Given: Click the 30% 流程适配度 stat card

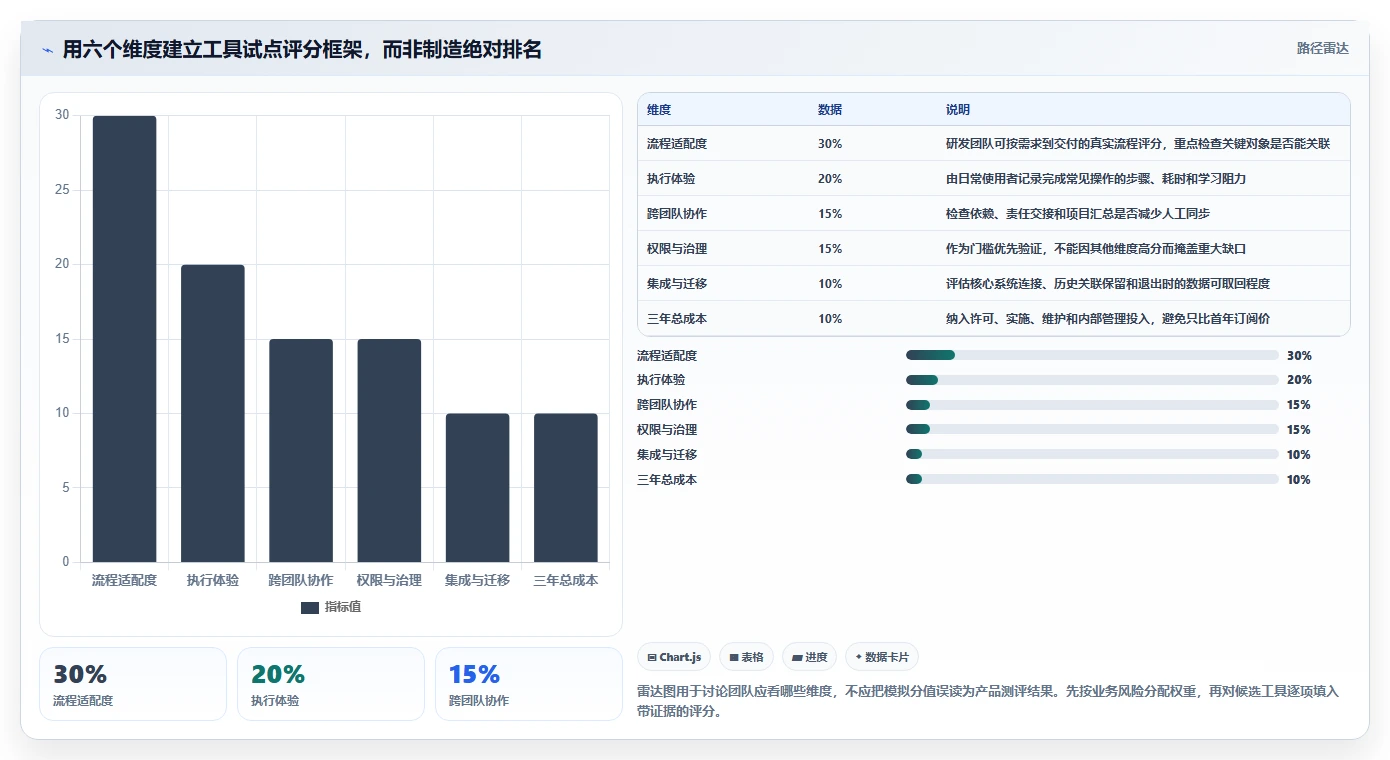Looking at the screenshot, I should 133,684.
